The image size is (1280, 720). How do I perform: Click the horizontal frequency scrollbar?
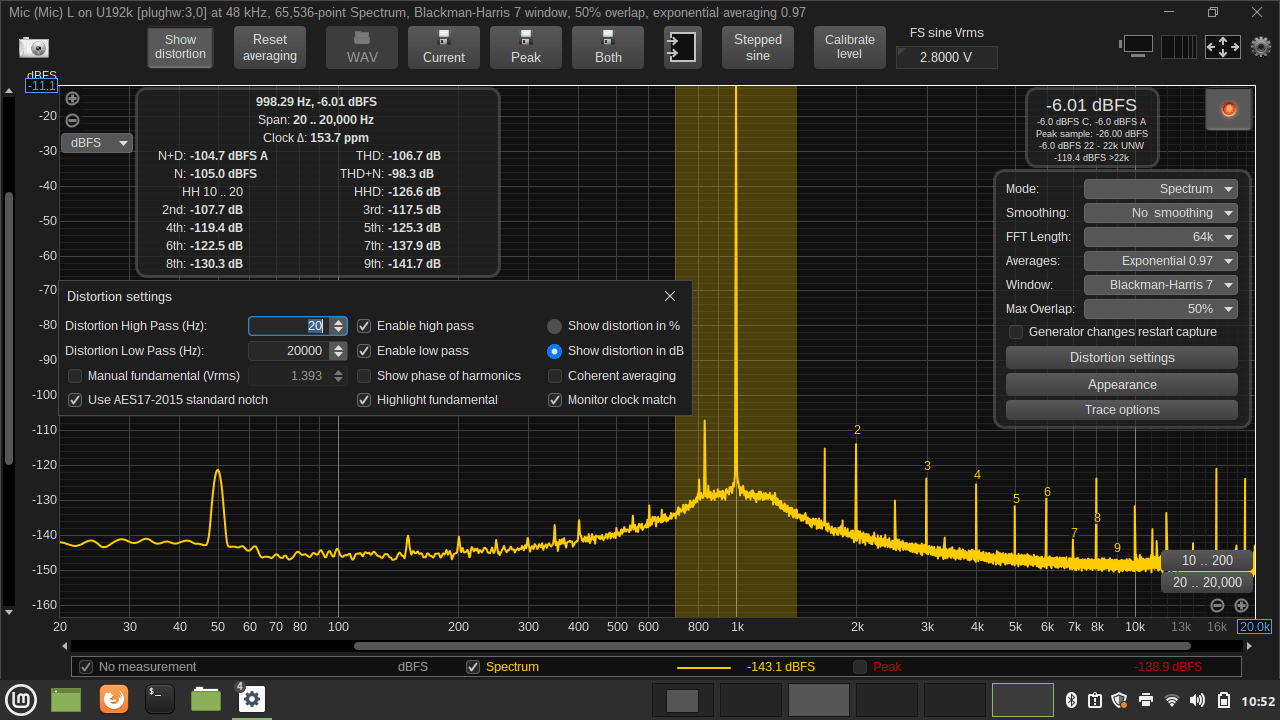[772, 646]
